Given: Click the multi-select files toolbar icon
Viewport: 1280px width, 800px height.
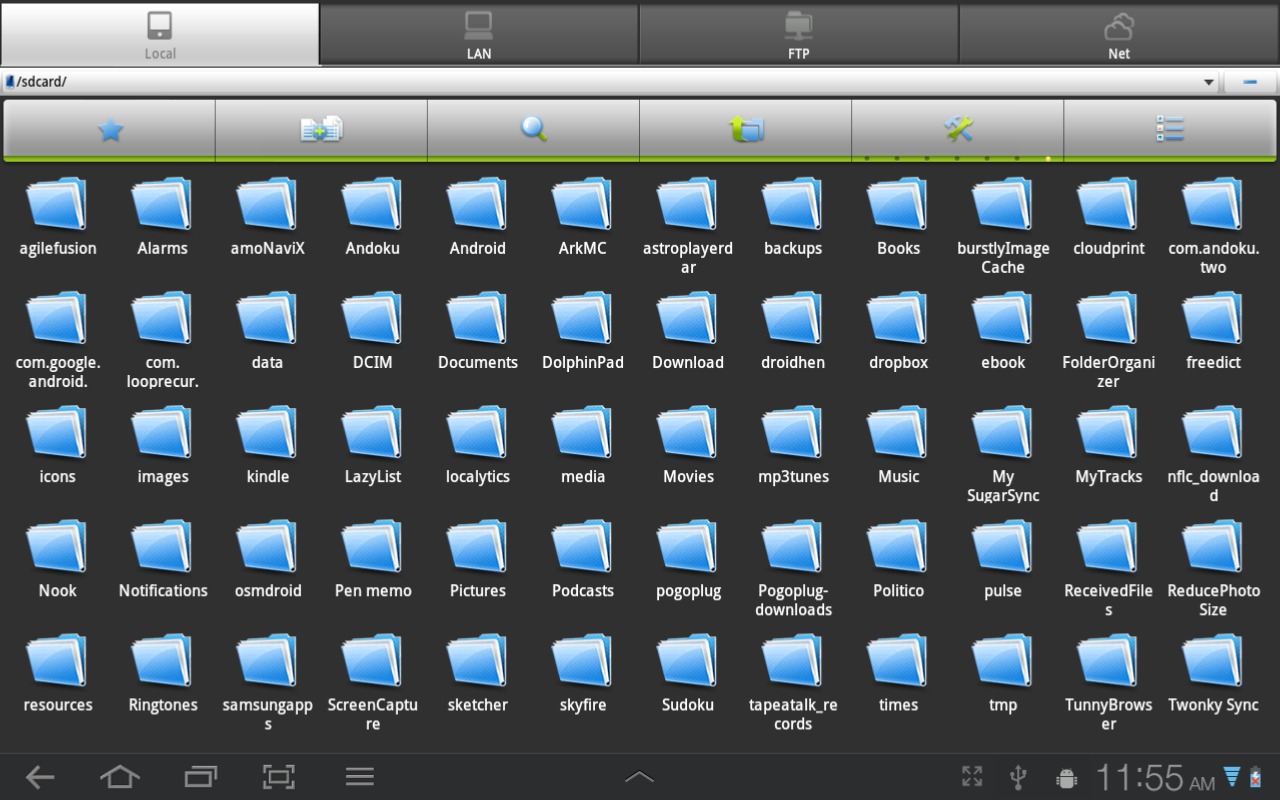Looking at the screenshot, I should pos(321,129).
